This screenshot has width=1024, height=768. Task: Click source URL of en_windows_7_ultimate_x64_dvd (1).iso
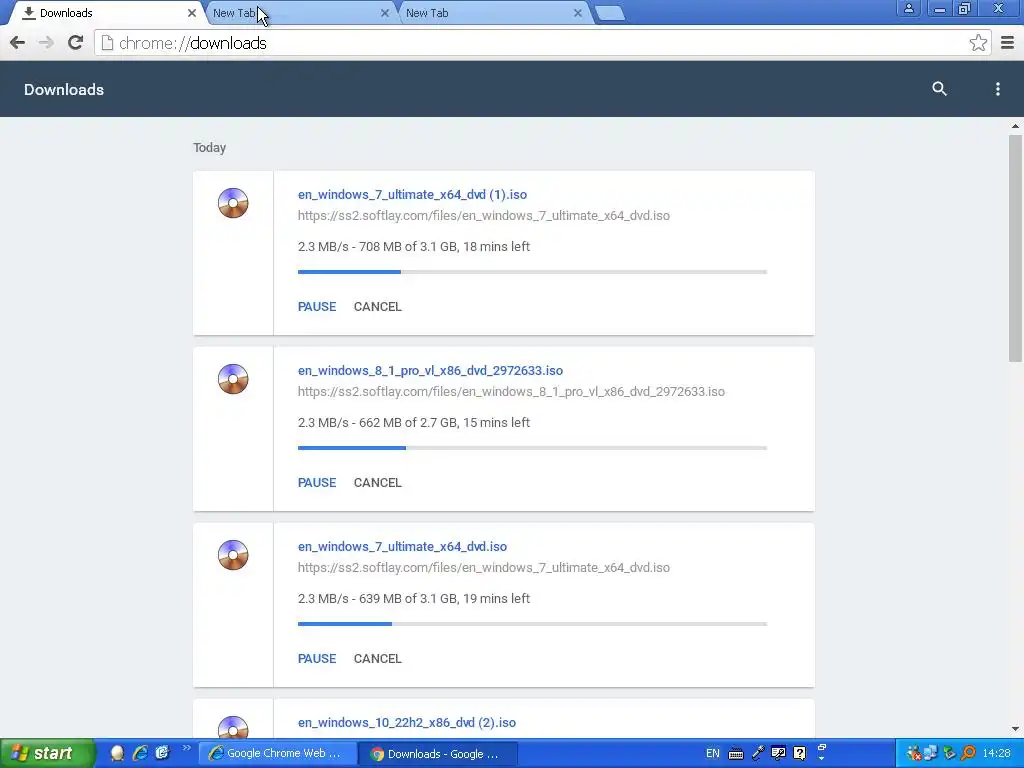click(x=484, y=216)
